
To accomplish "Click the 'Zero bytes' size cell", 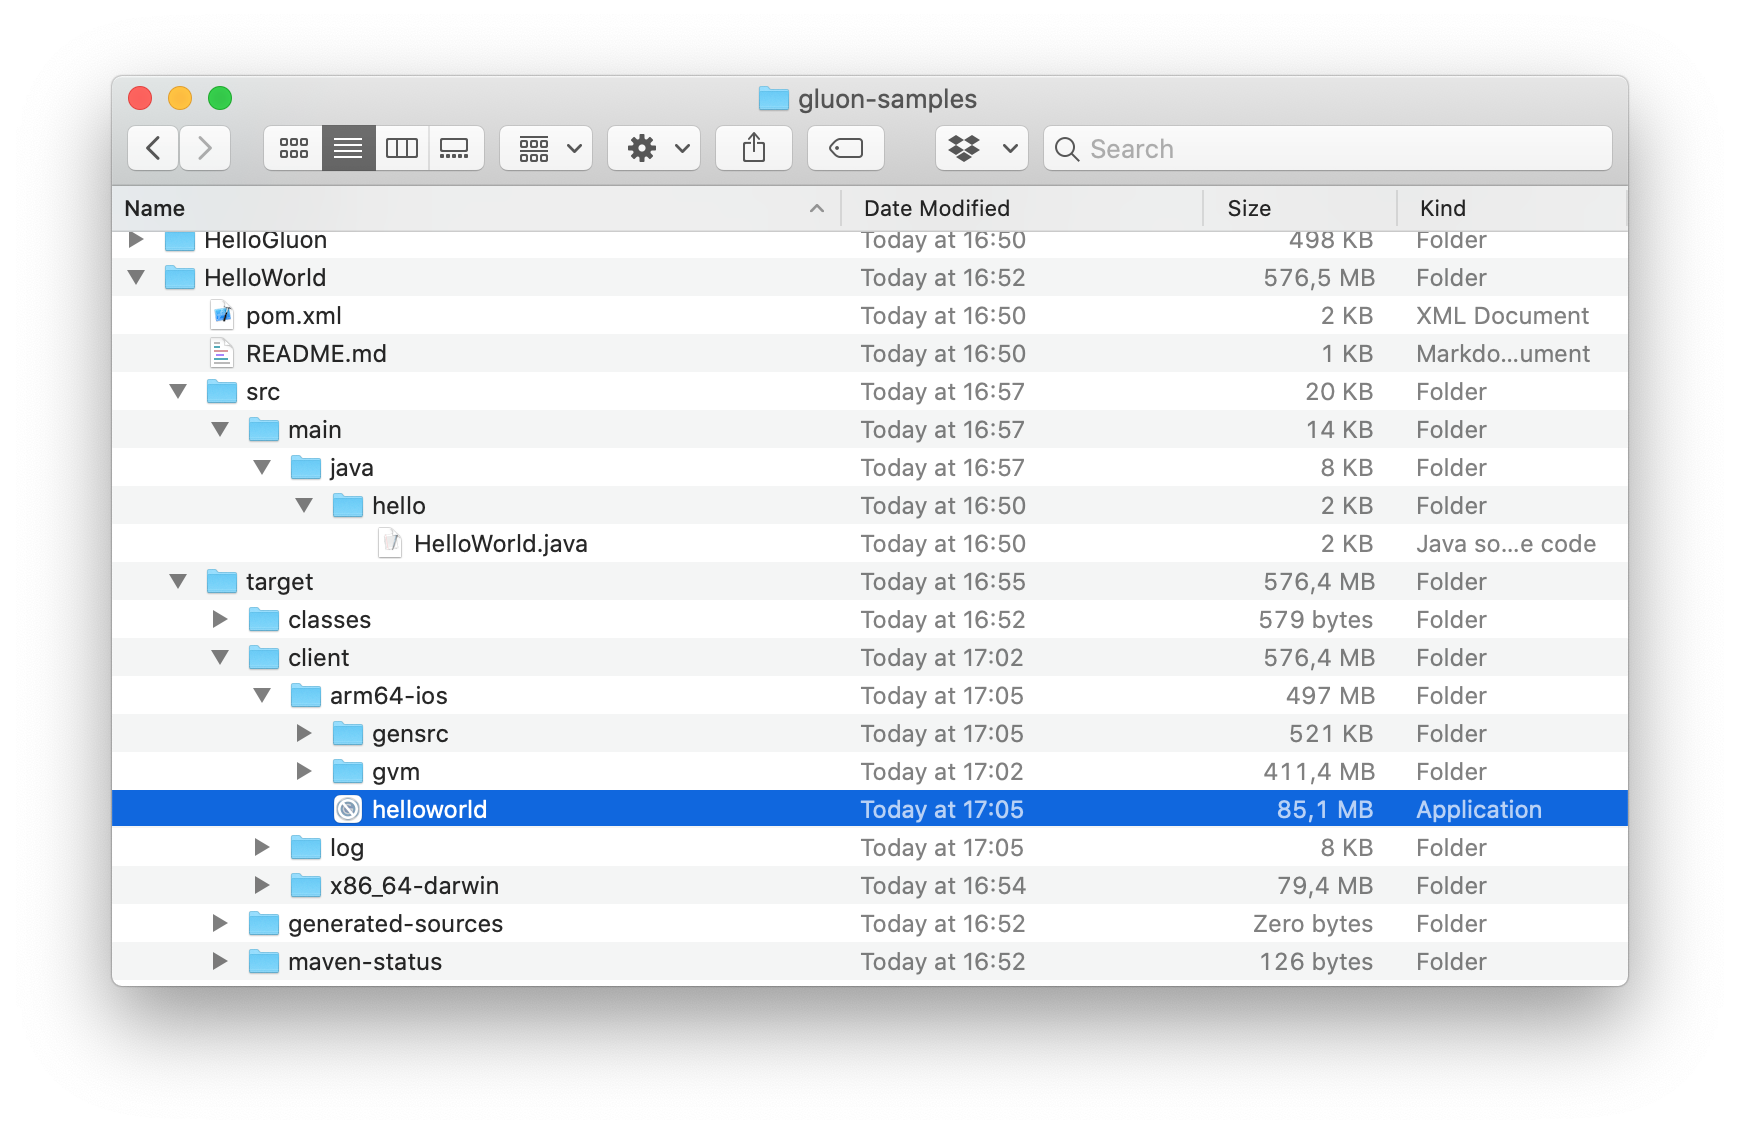I will pyautogui.click(x=1313, y=924).
